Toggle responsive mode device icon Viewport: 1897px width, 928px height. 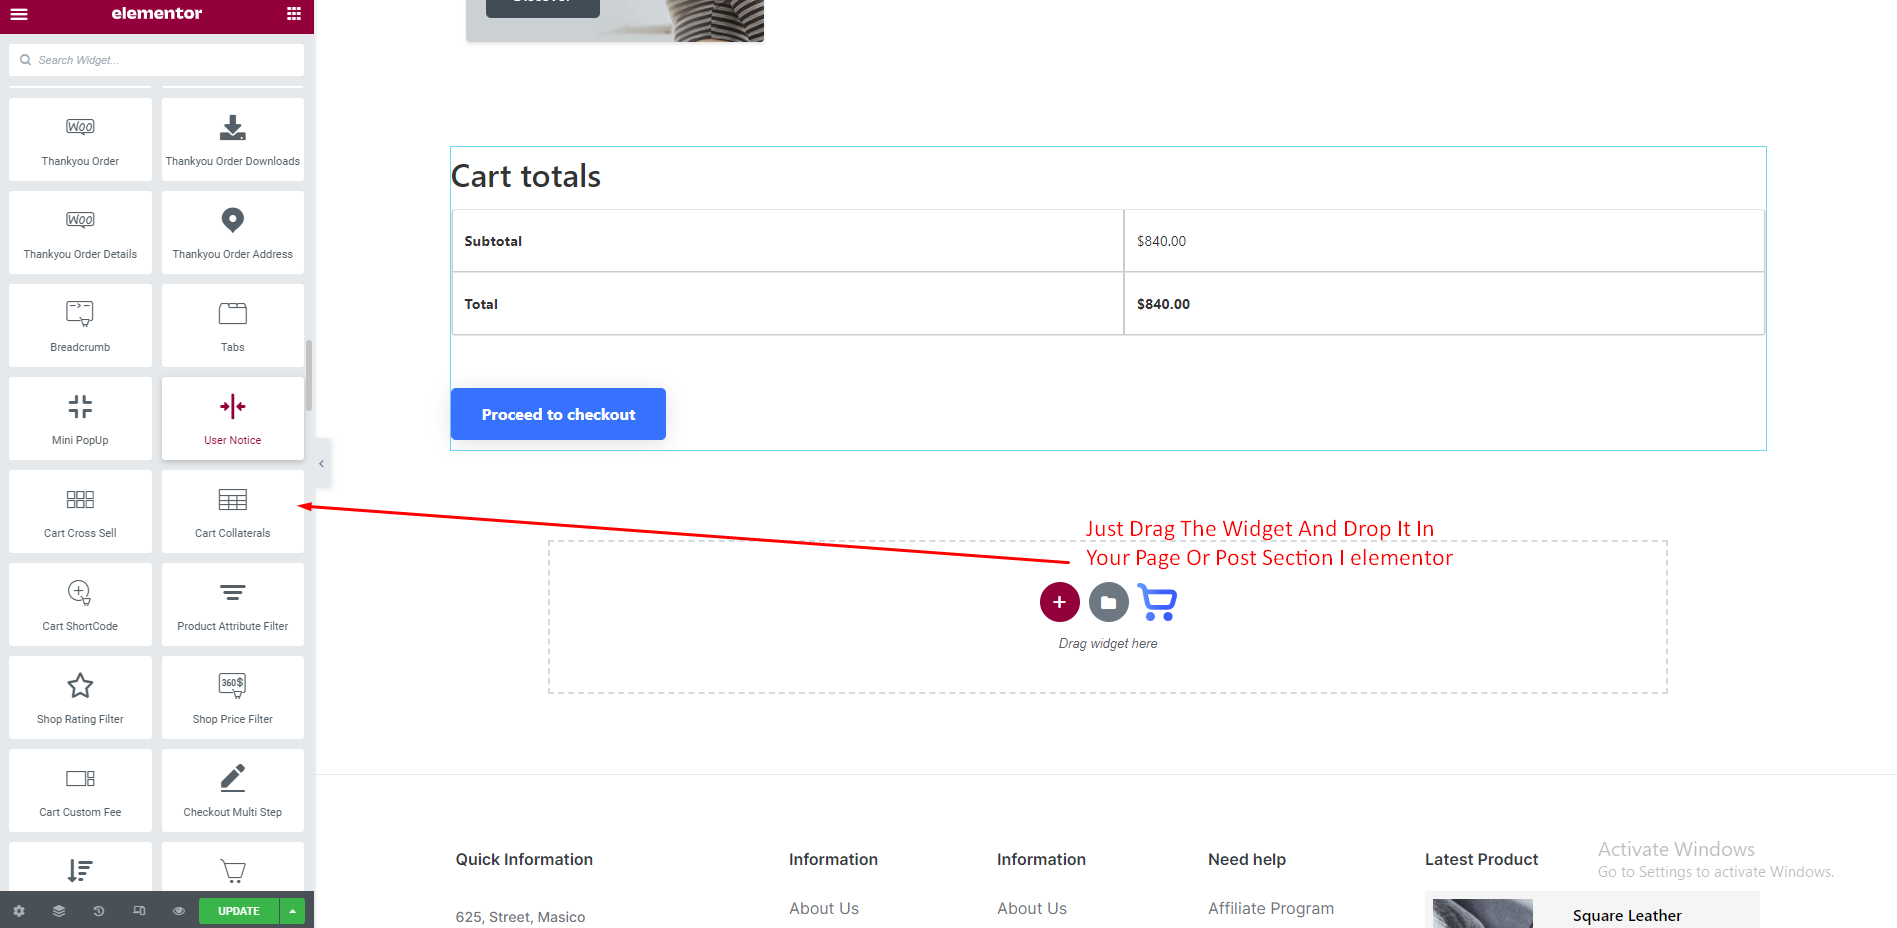coord(139,911)
